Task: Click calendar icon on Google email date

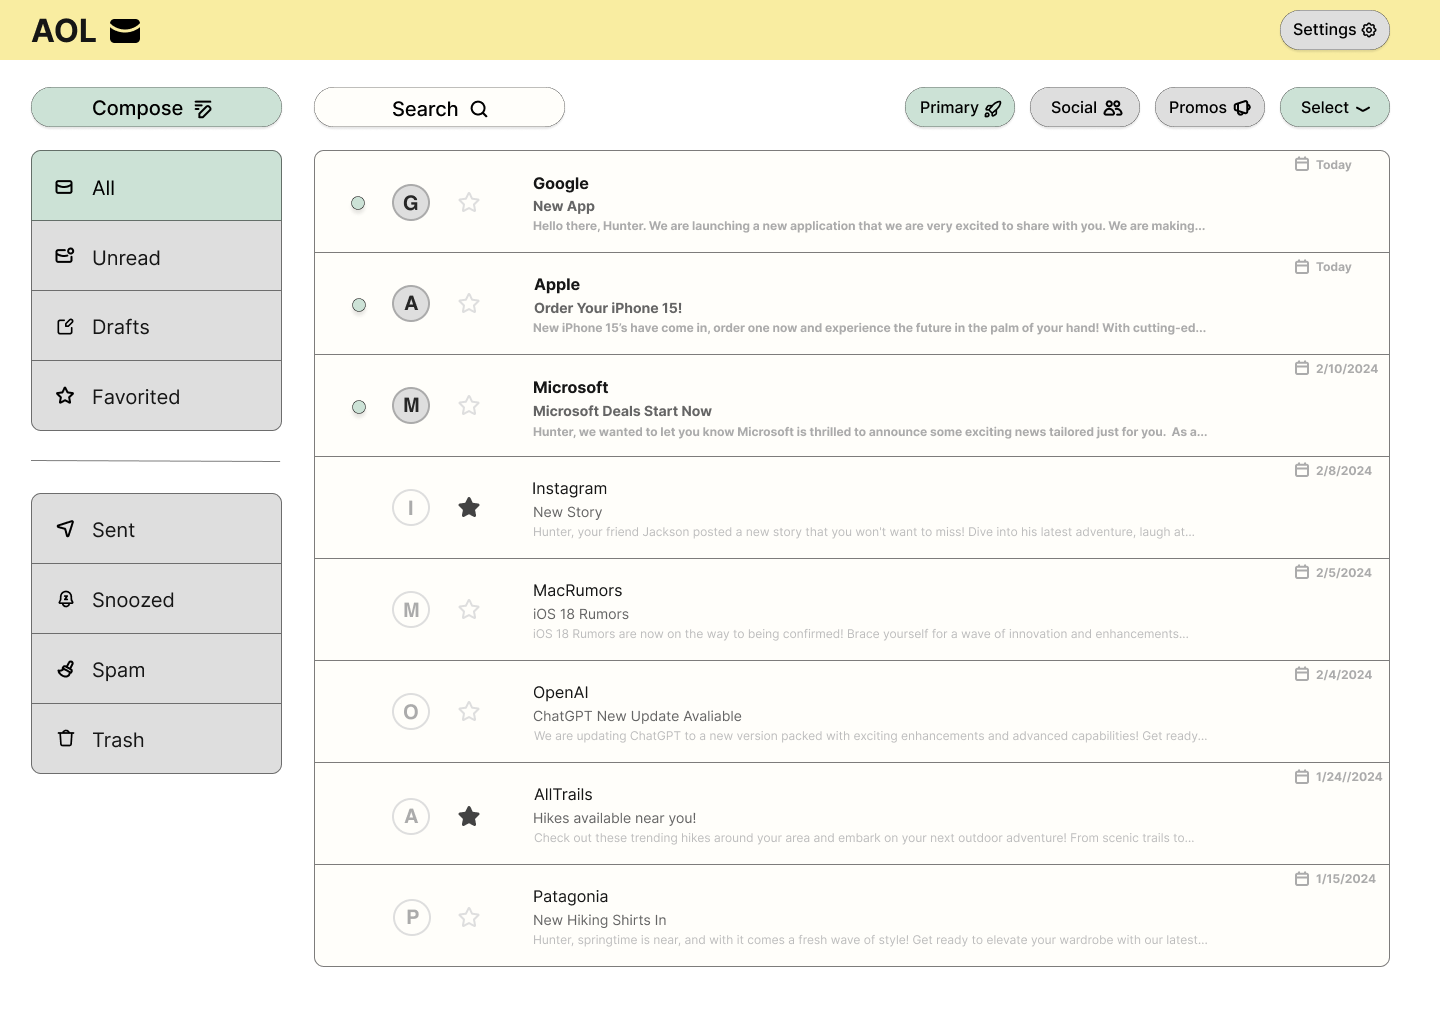Action: click(1302, 164)
